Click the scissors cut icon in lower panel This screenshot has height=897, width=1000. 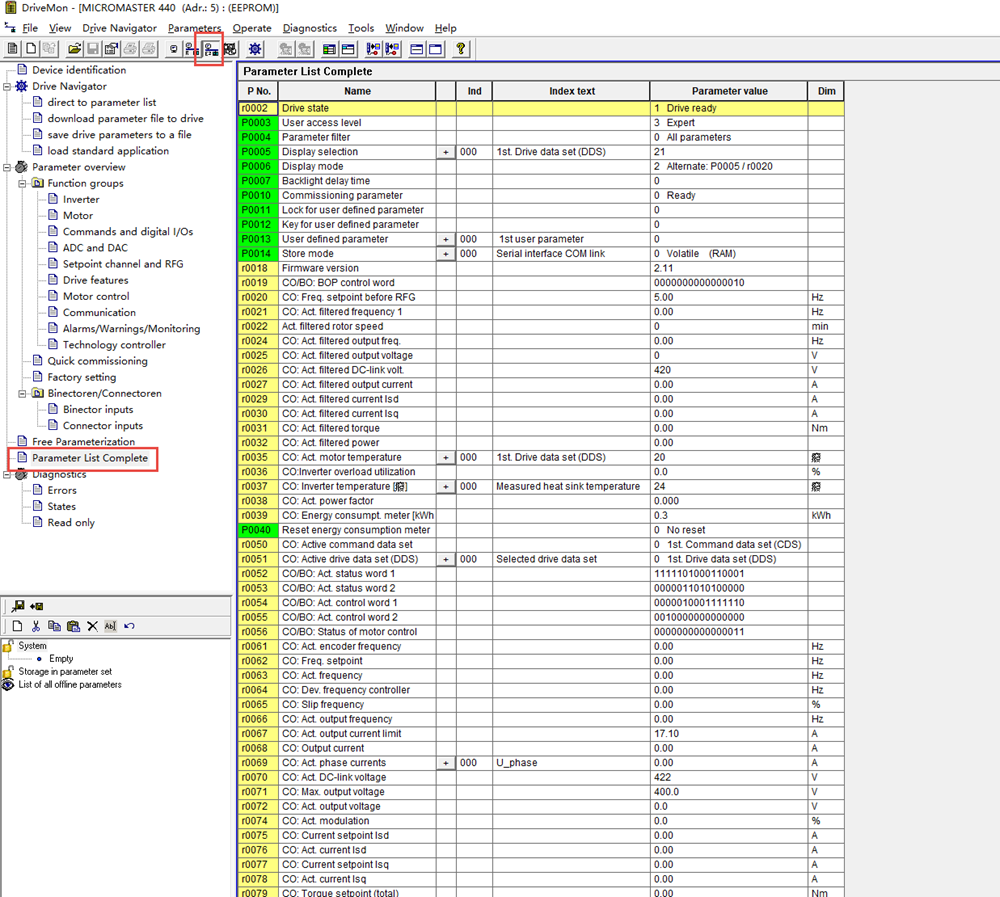point(35,626)
